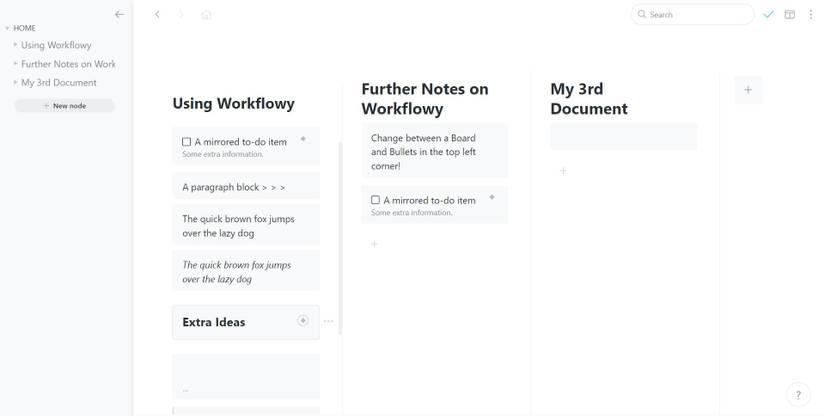Expand Using Workflowy in the sidebar
The width and height of the screenshot is (825, 416).
[x=16, y=45]
